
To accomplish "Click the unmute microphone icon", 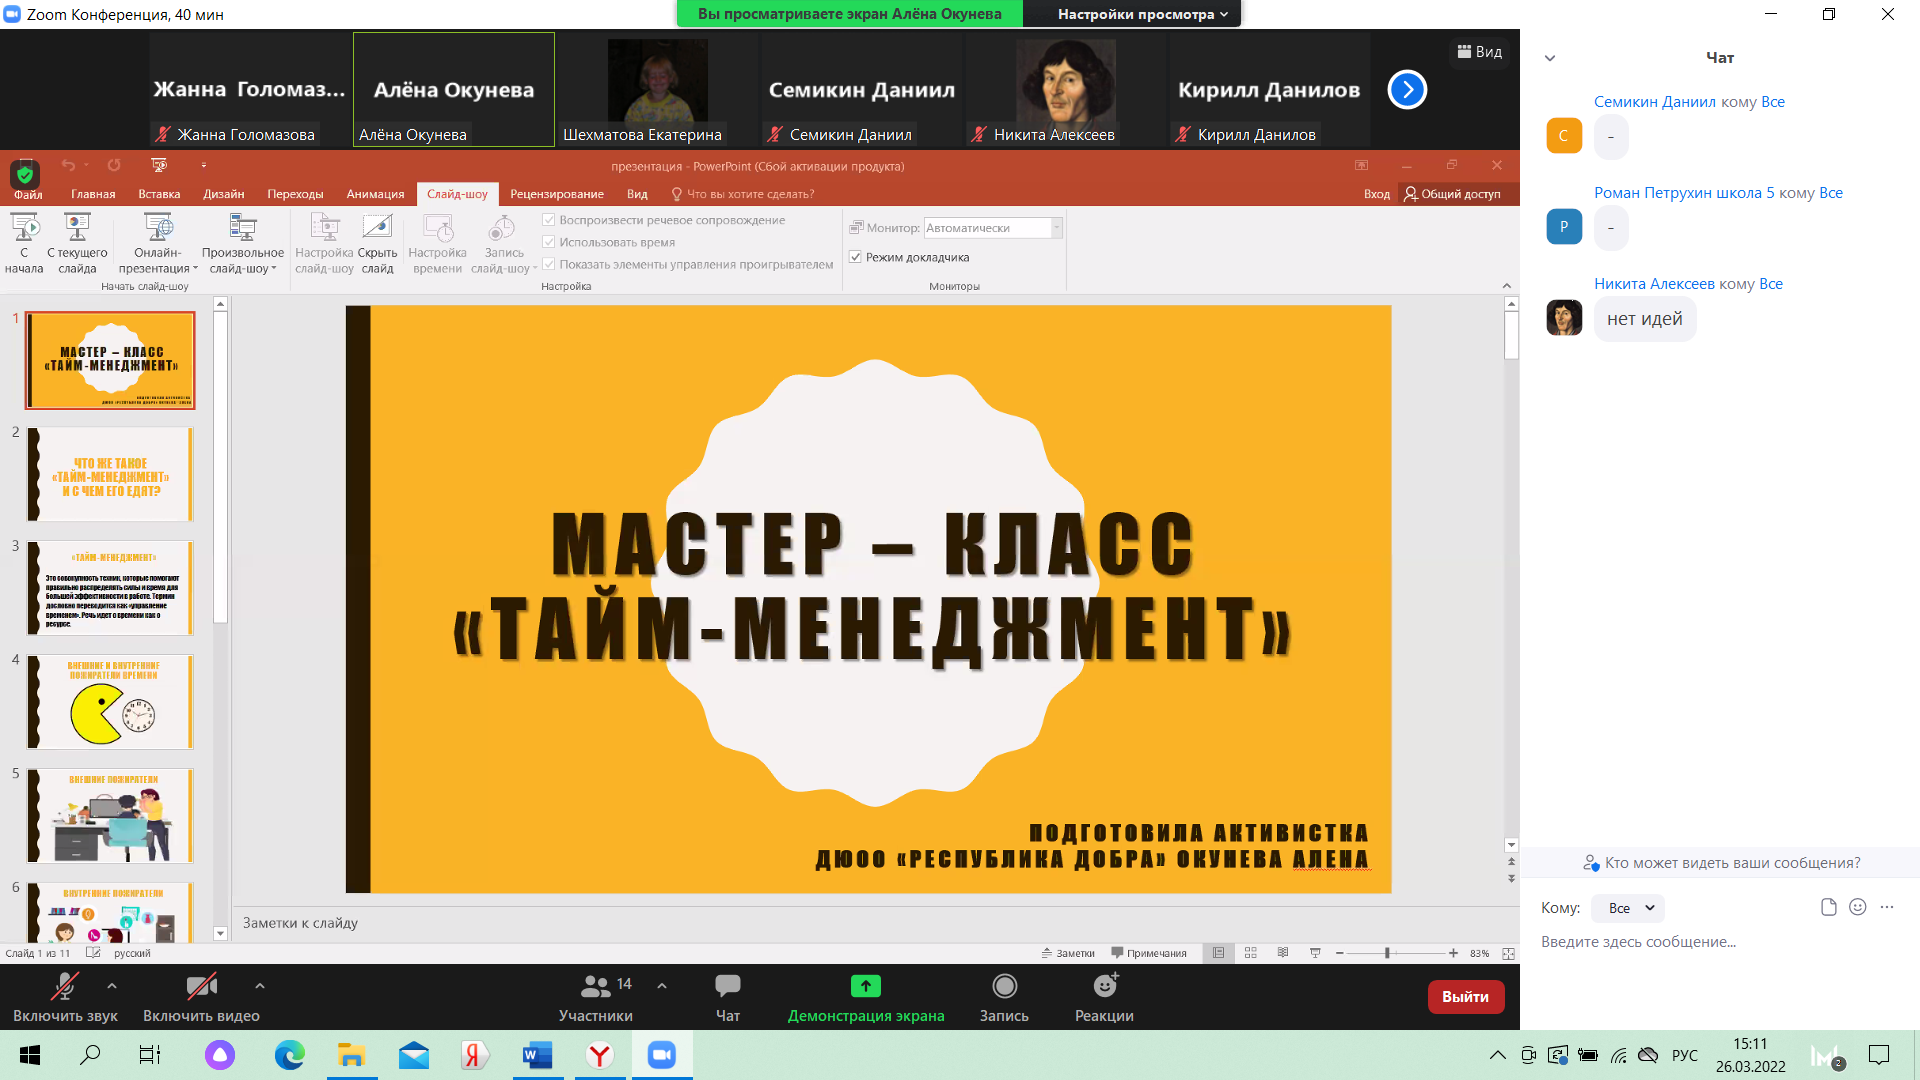I will point(65,987).
